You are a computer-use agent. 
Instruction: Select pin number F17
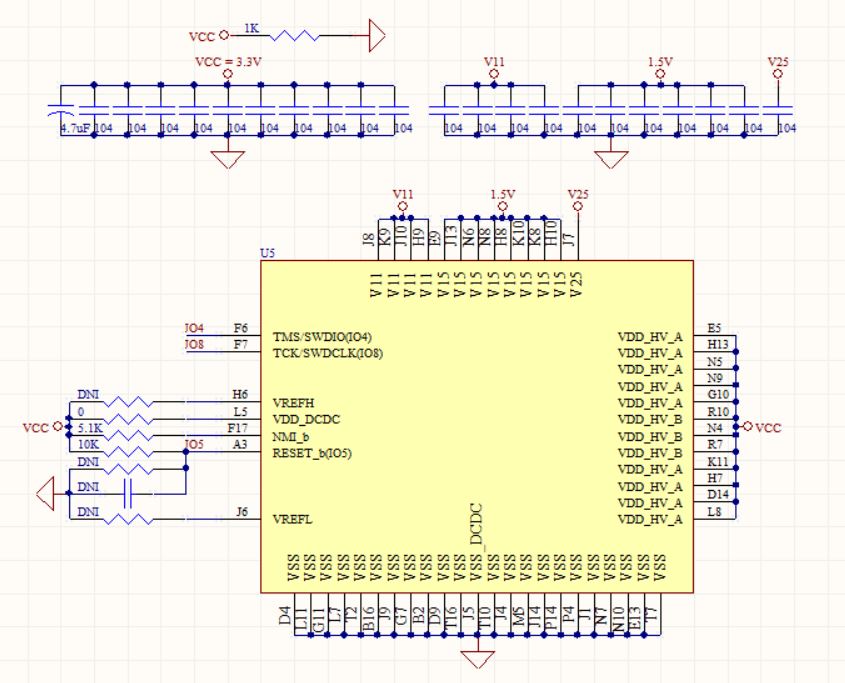click(x=238, y=427)
